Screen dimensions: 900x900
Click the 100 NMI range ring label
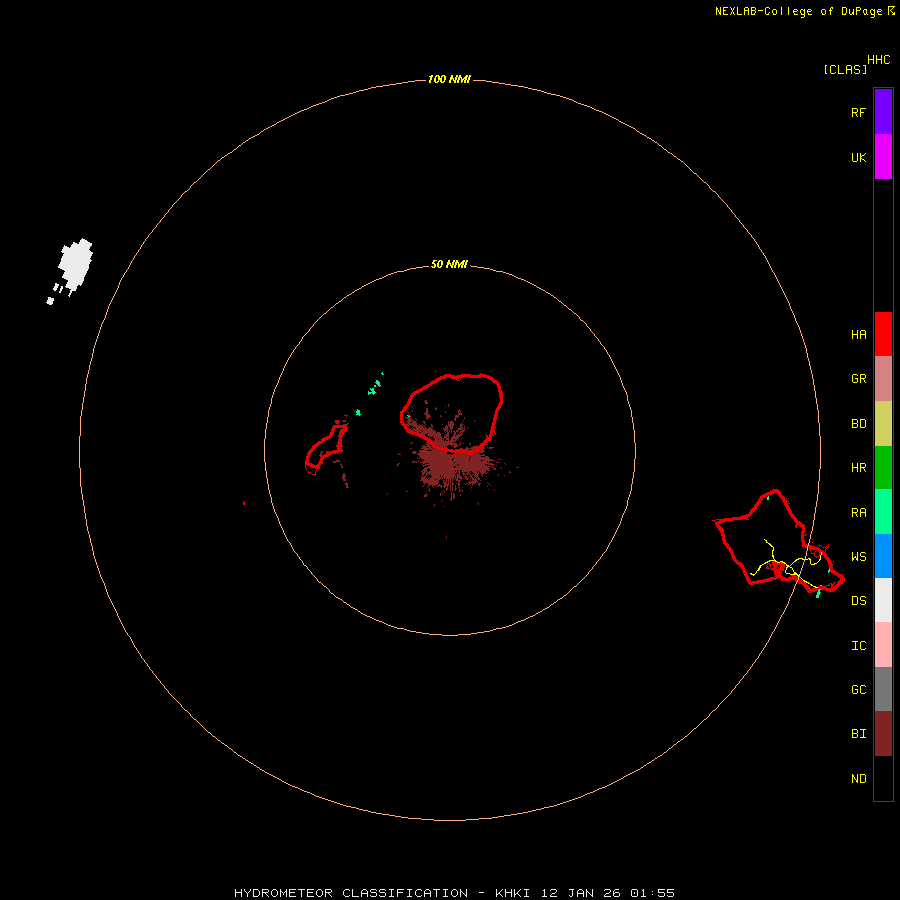click(x=449, y=79)
